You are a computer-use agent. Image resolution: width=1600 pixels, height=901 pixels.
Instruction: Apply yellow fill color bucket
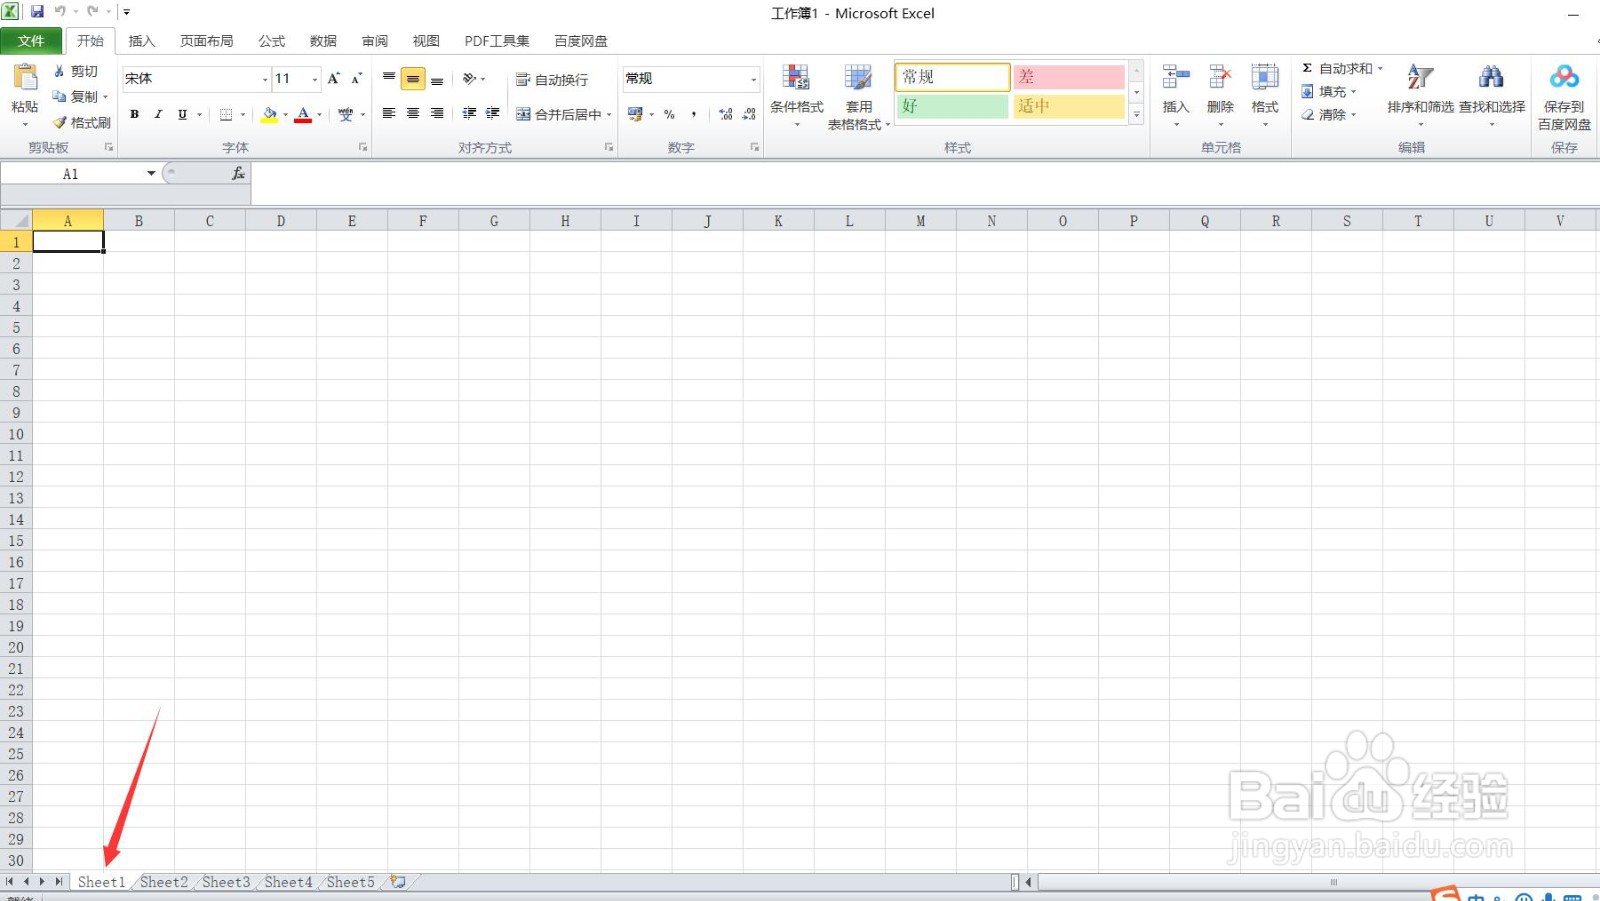[x=269, y=114]
